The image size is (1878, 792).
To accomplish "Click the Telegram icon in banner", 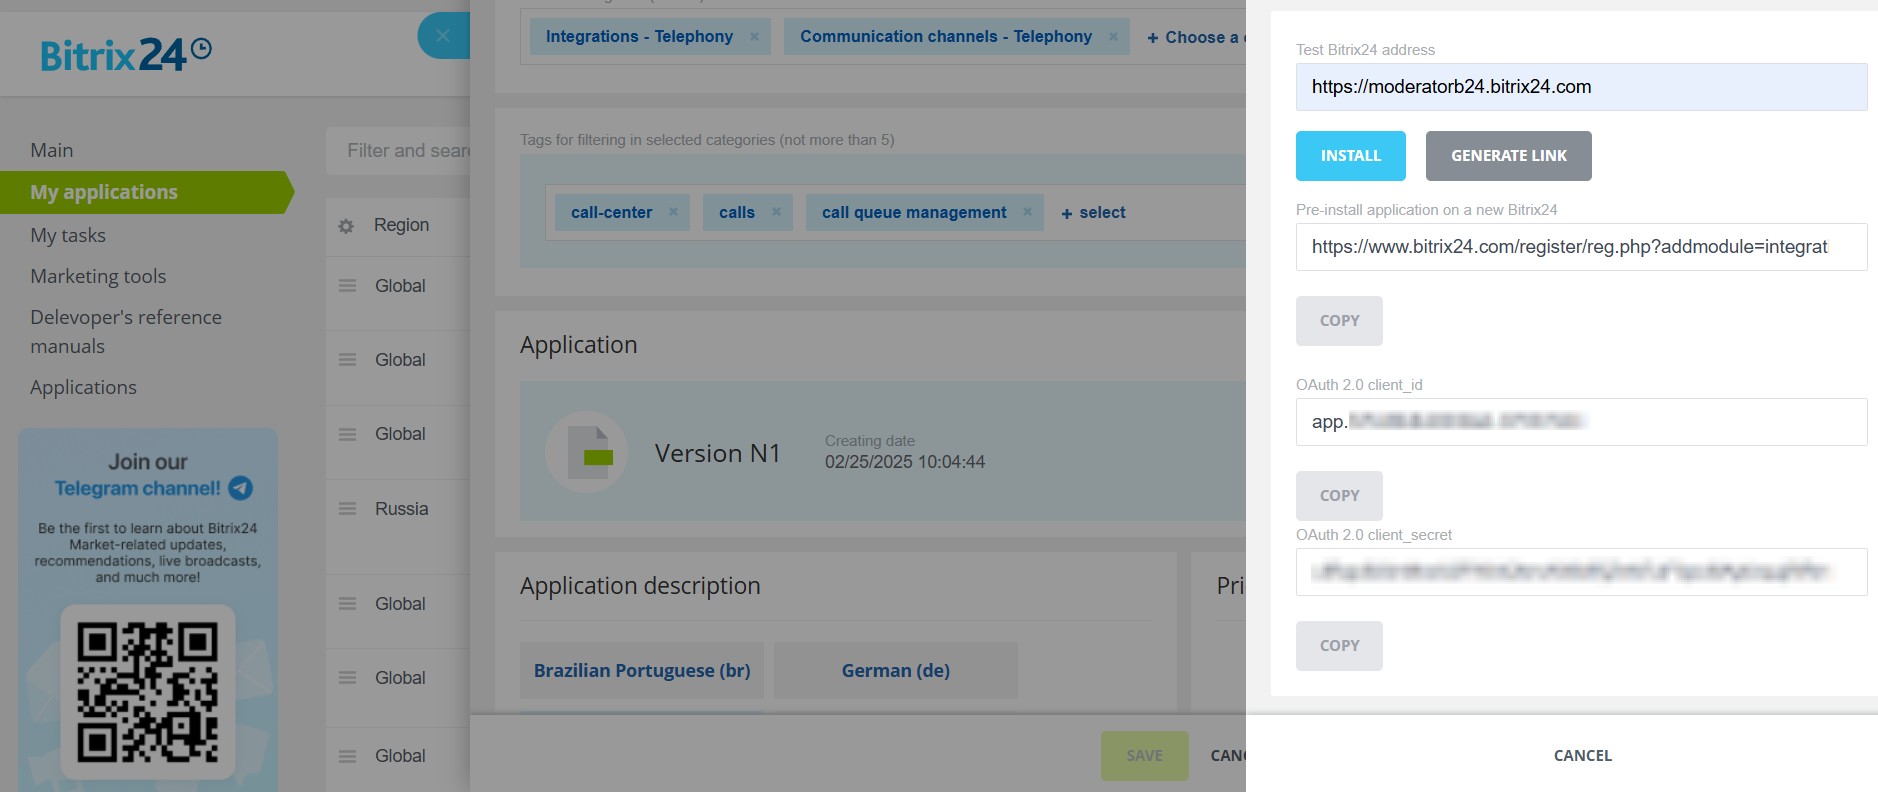I will tap(240, 488).
